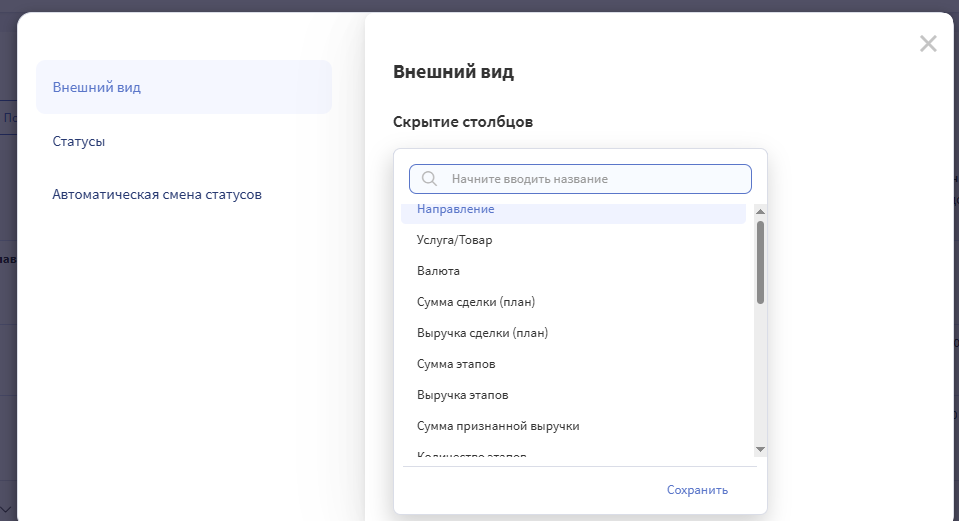This screenshot has height=521, width=959.
Task: Switch to the 'Статусы' tab
Action: (x=79, y=141)
